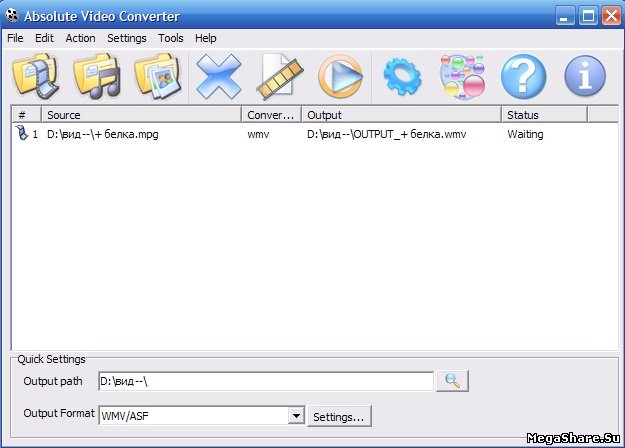Click the Conver... column header

pos(271,115)
